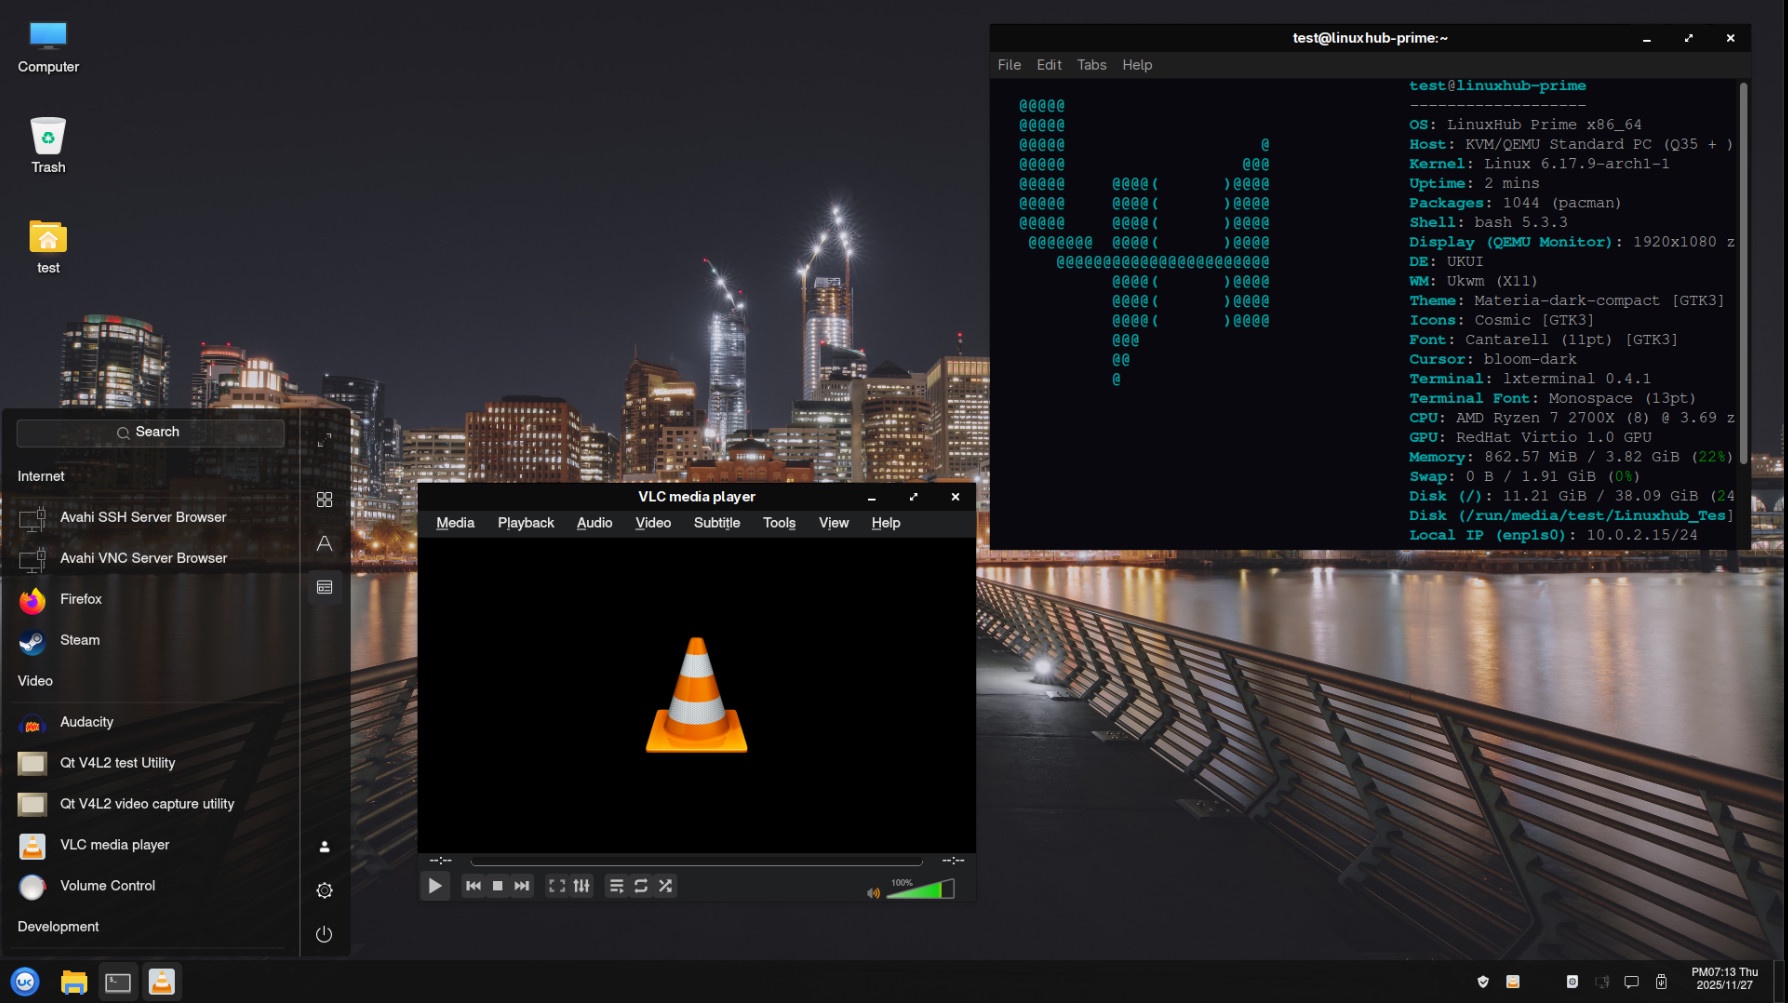
Task: Mute audio via speaker icon
Action: click(873, 892)
